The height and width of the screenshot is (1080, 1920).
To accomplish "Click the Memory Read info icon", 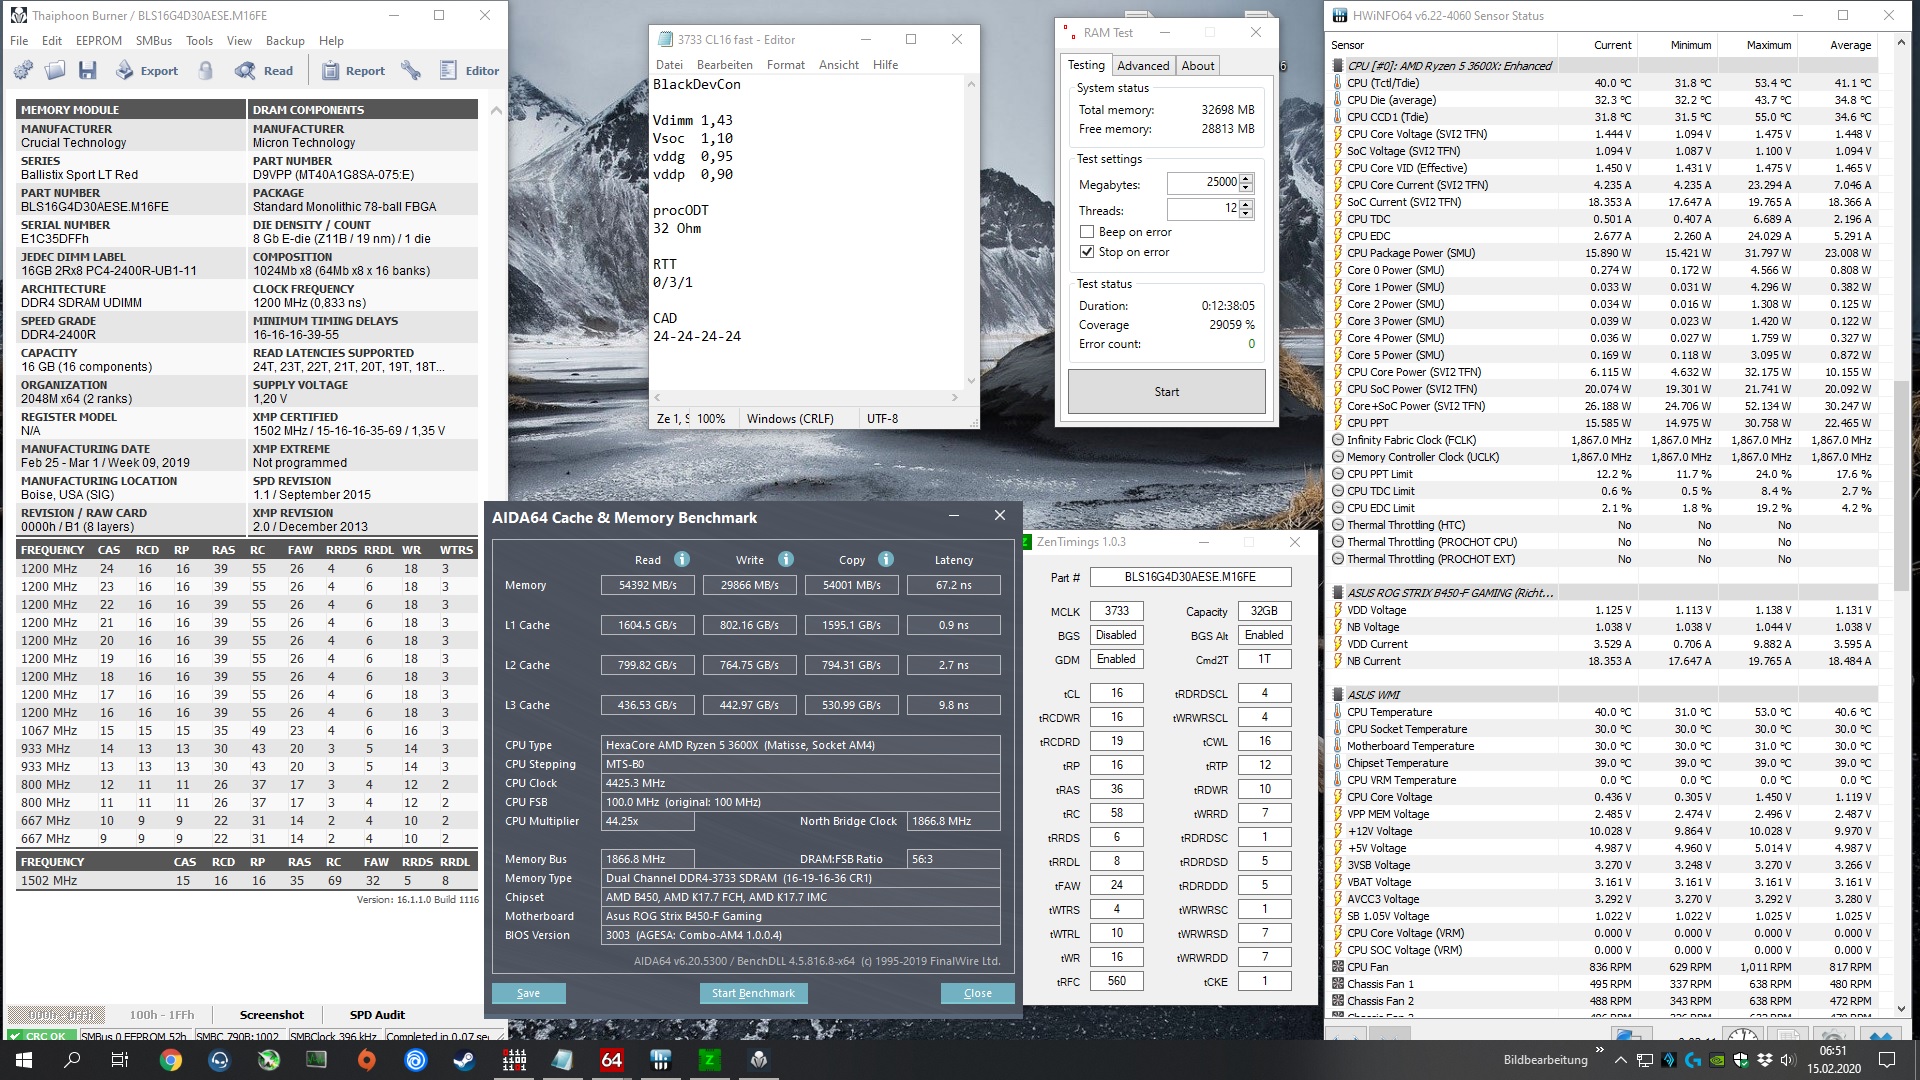I will point(682,559).
